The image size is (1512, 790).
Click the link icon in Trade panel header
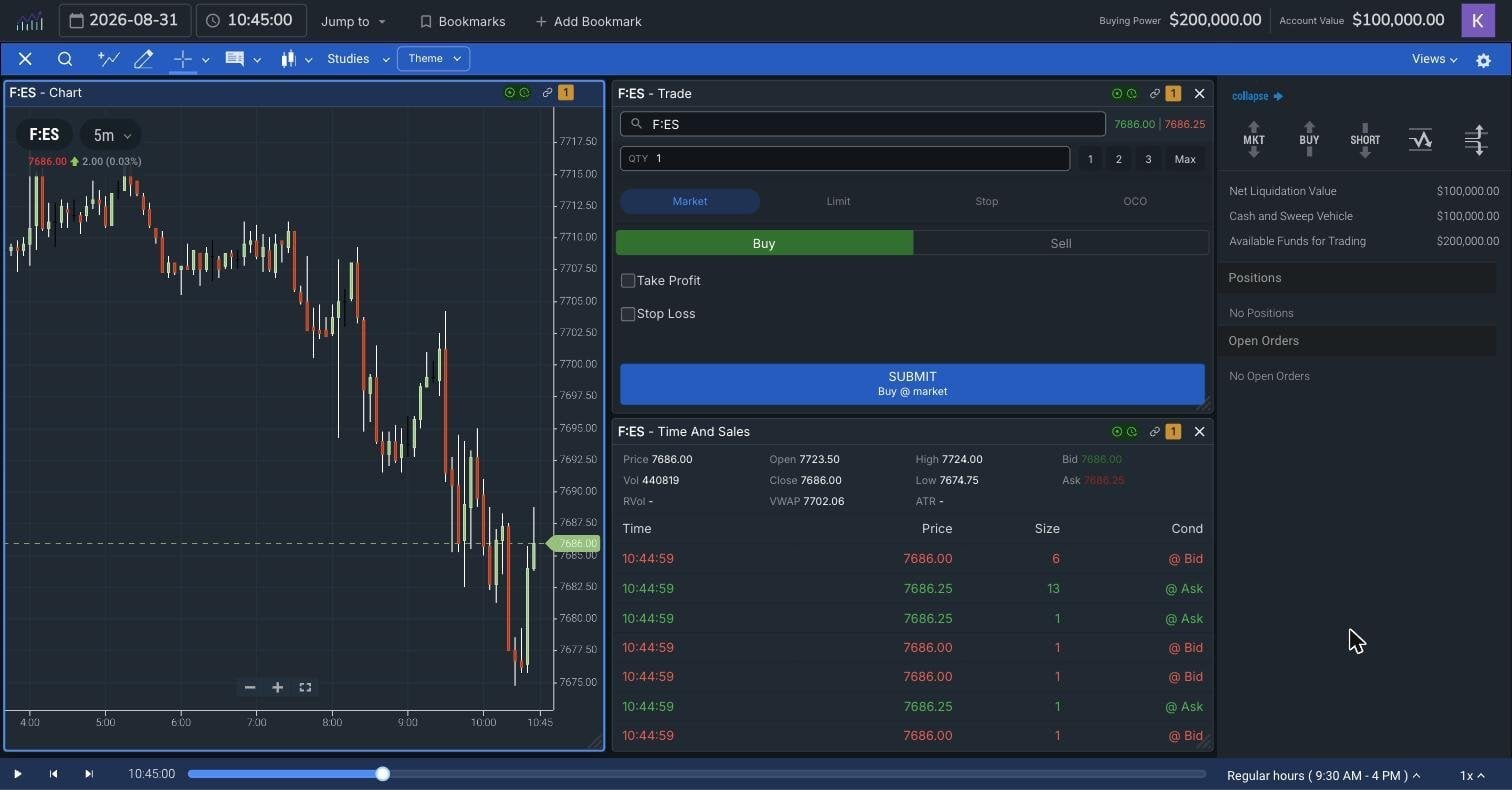pos(1155,93)
